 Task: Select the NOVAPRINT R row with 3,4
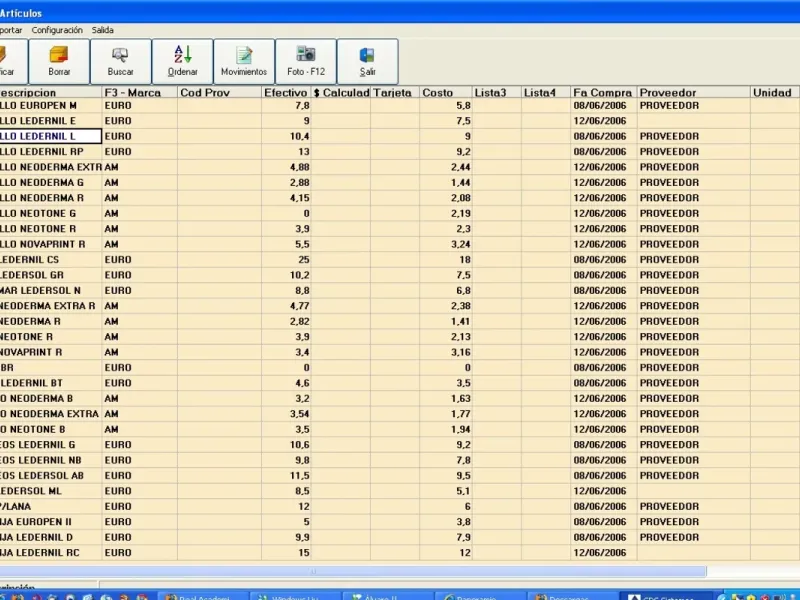(400, 352)
